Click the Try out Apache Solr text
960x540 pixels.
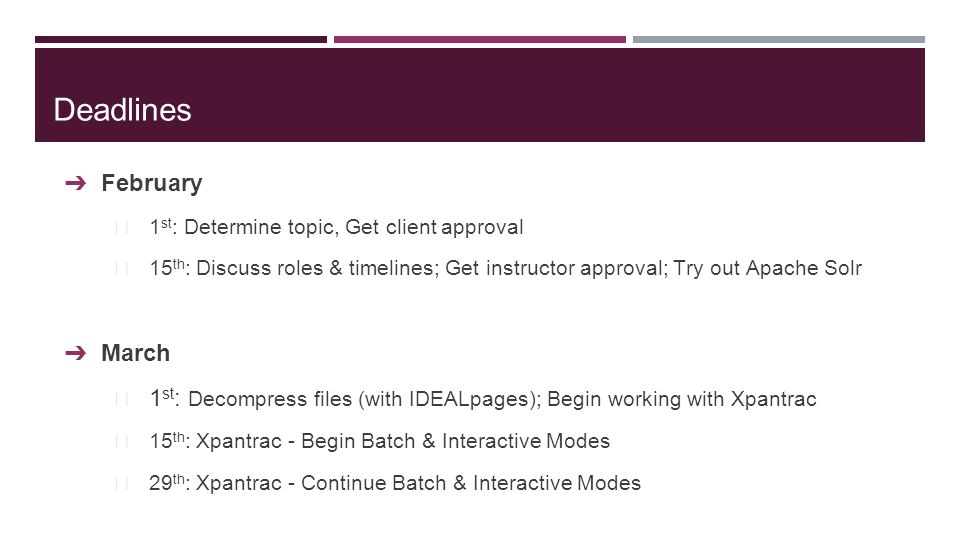pyautogui.click(x=768, y=268)
